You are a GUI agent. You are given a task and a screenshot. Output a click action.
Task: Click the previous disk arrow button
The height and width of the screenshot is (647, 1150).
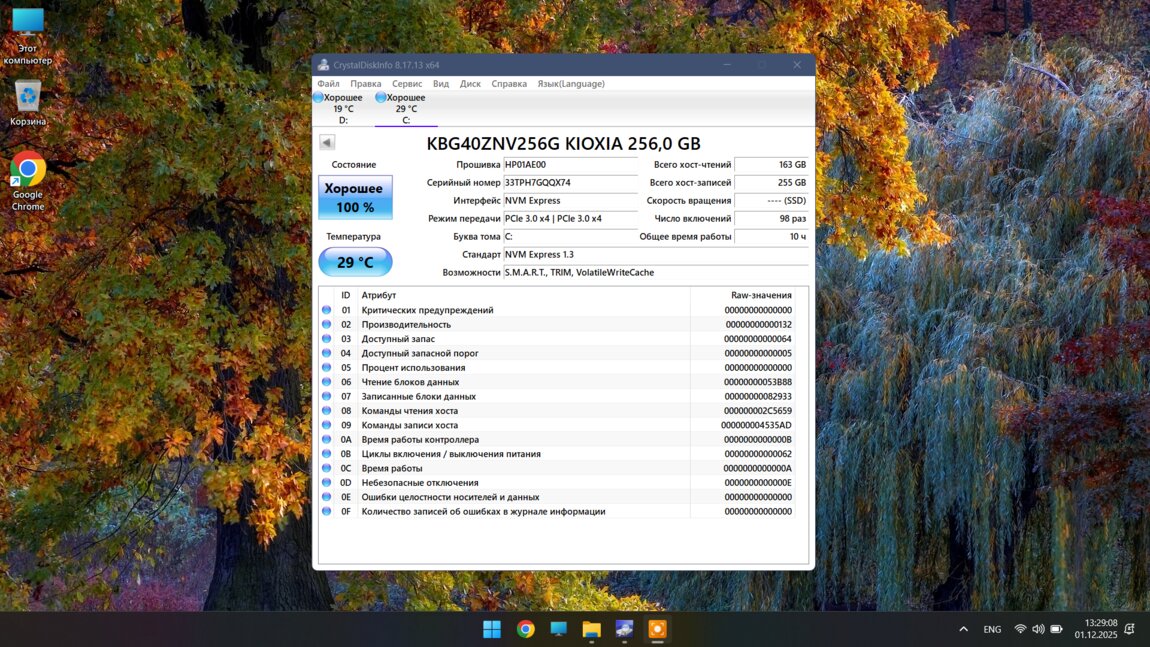click(x=327, y=143)
